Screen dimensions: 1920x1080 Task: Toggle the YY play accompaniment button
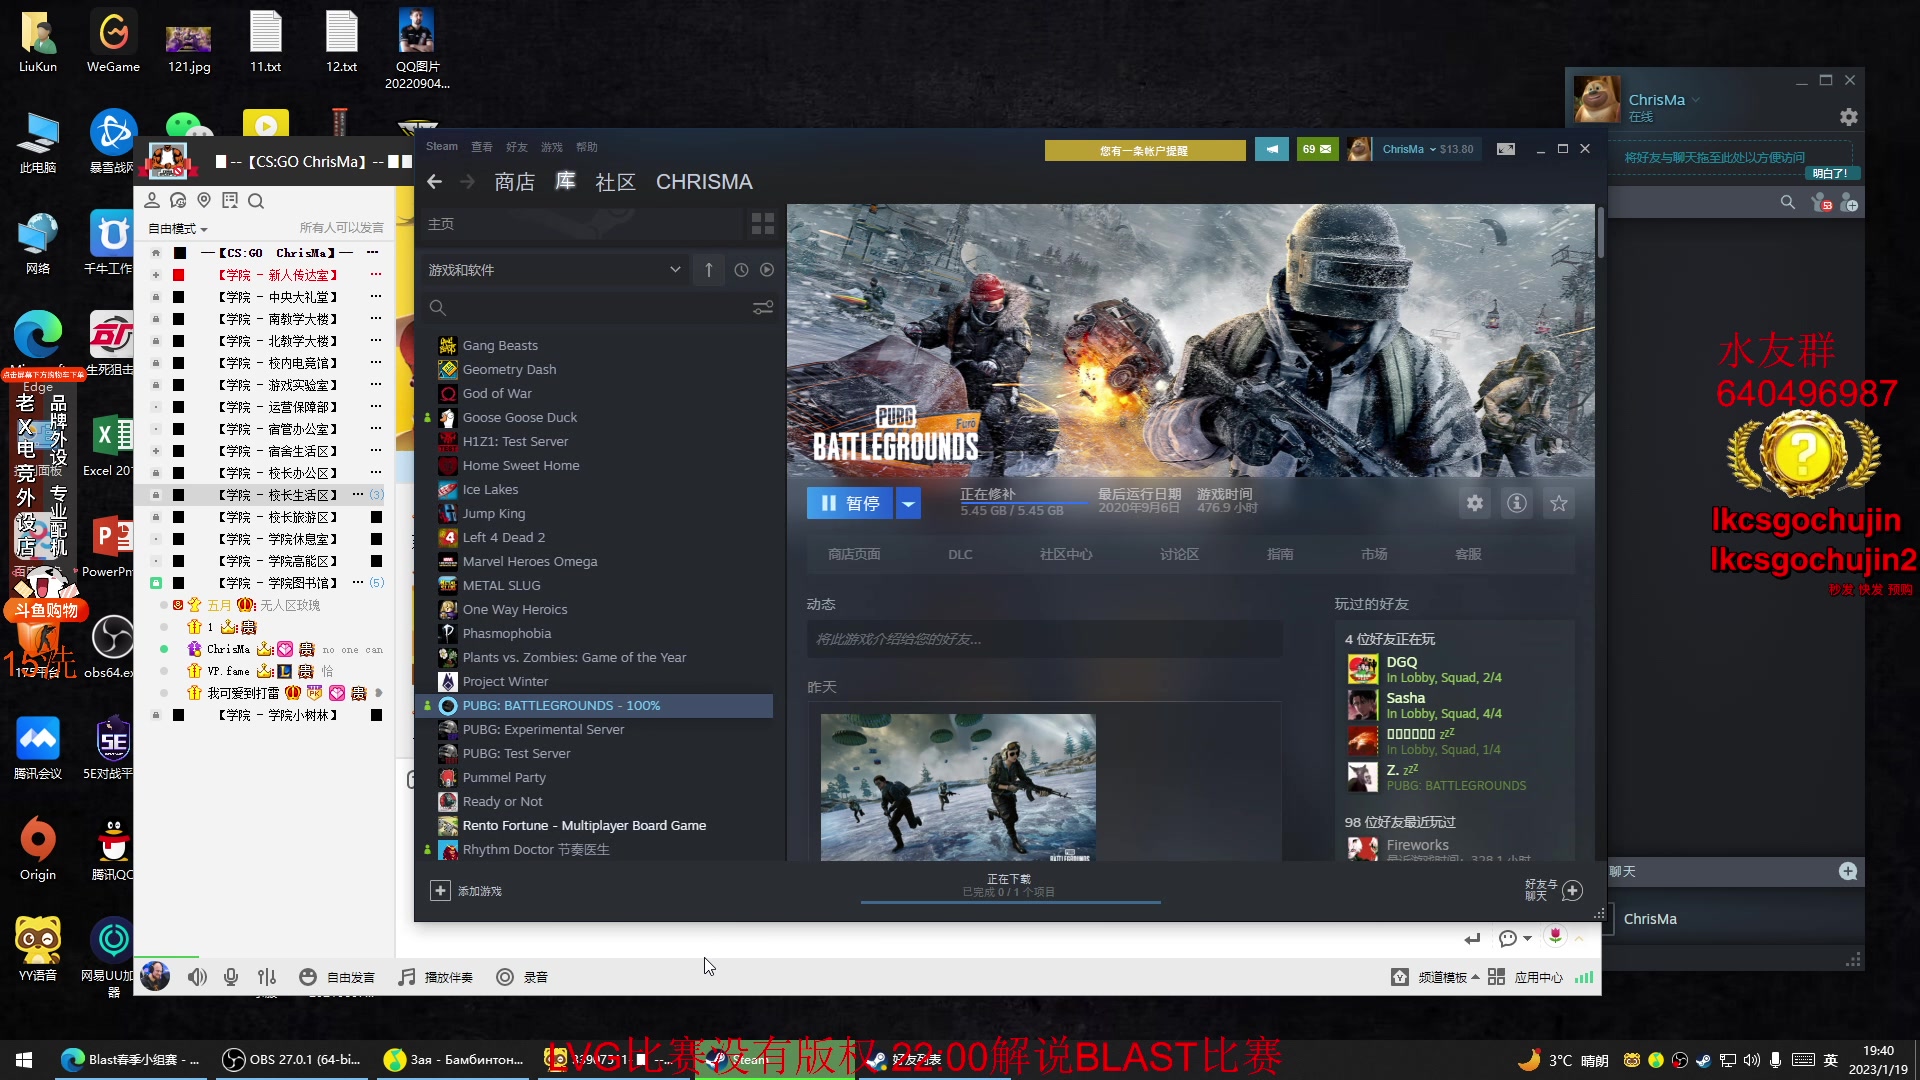[x=436, y=977]
